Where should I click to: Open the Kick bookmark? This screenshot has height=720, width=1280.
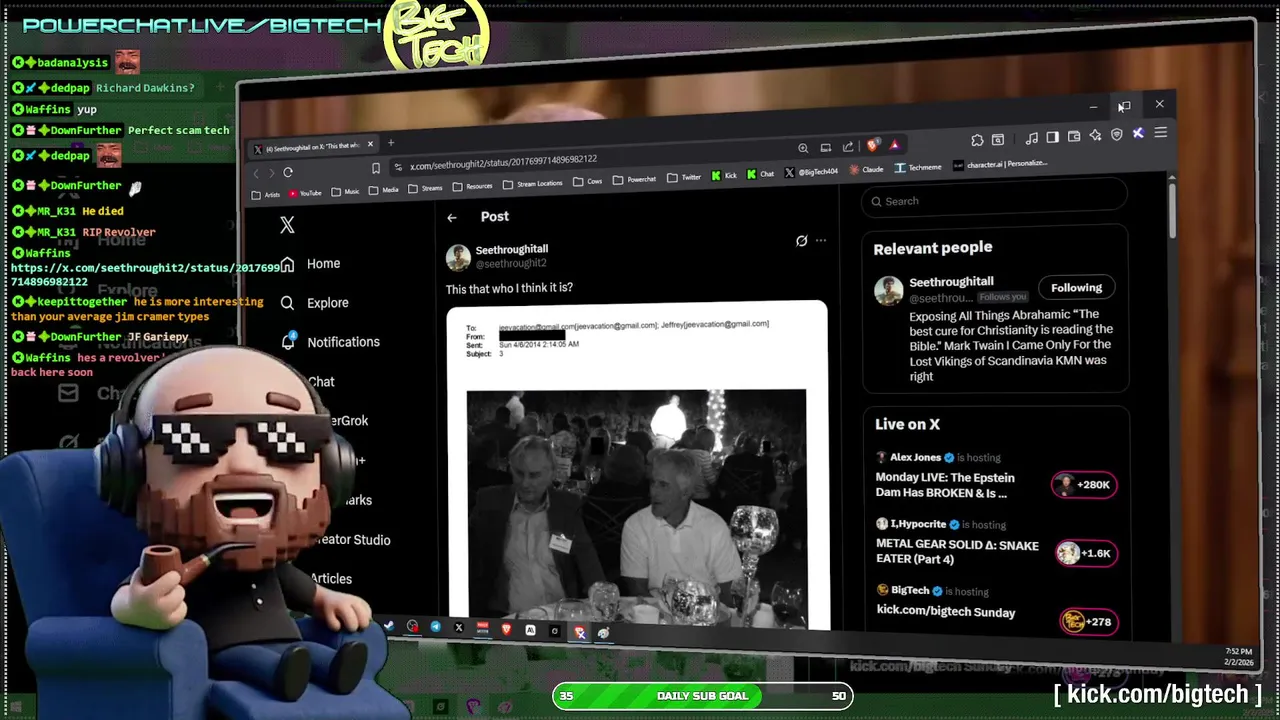[725, 176]
